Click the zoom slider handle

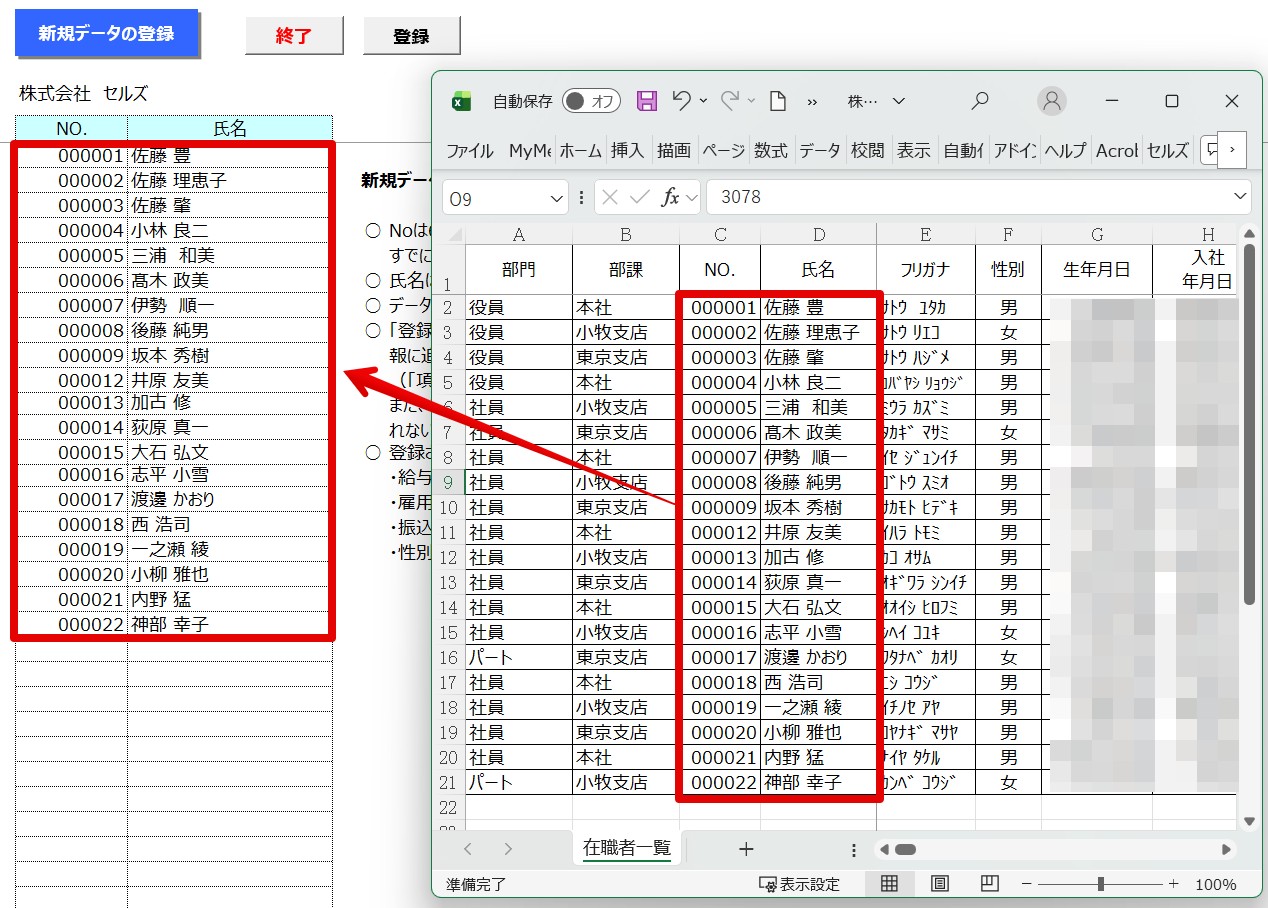click(x=1100, y=884)
